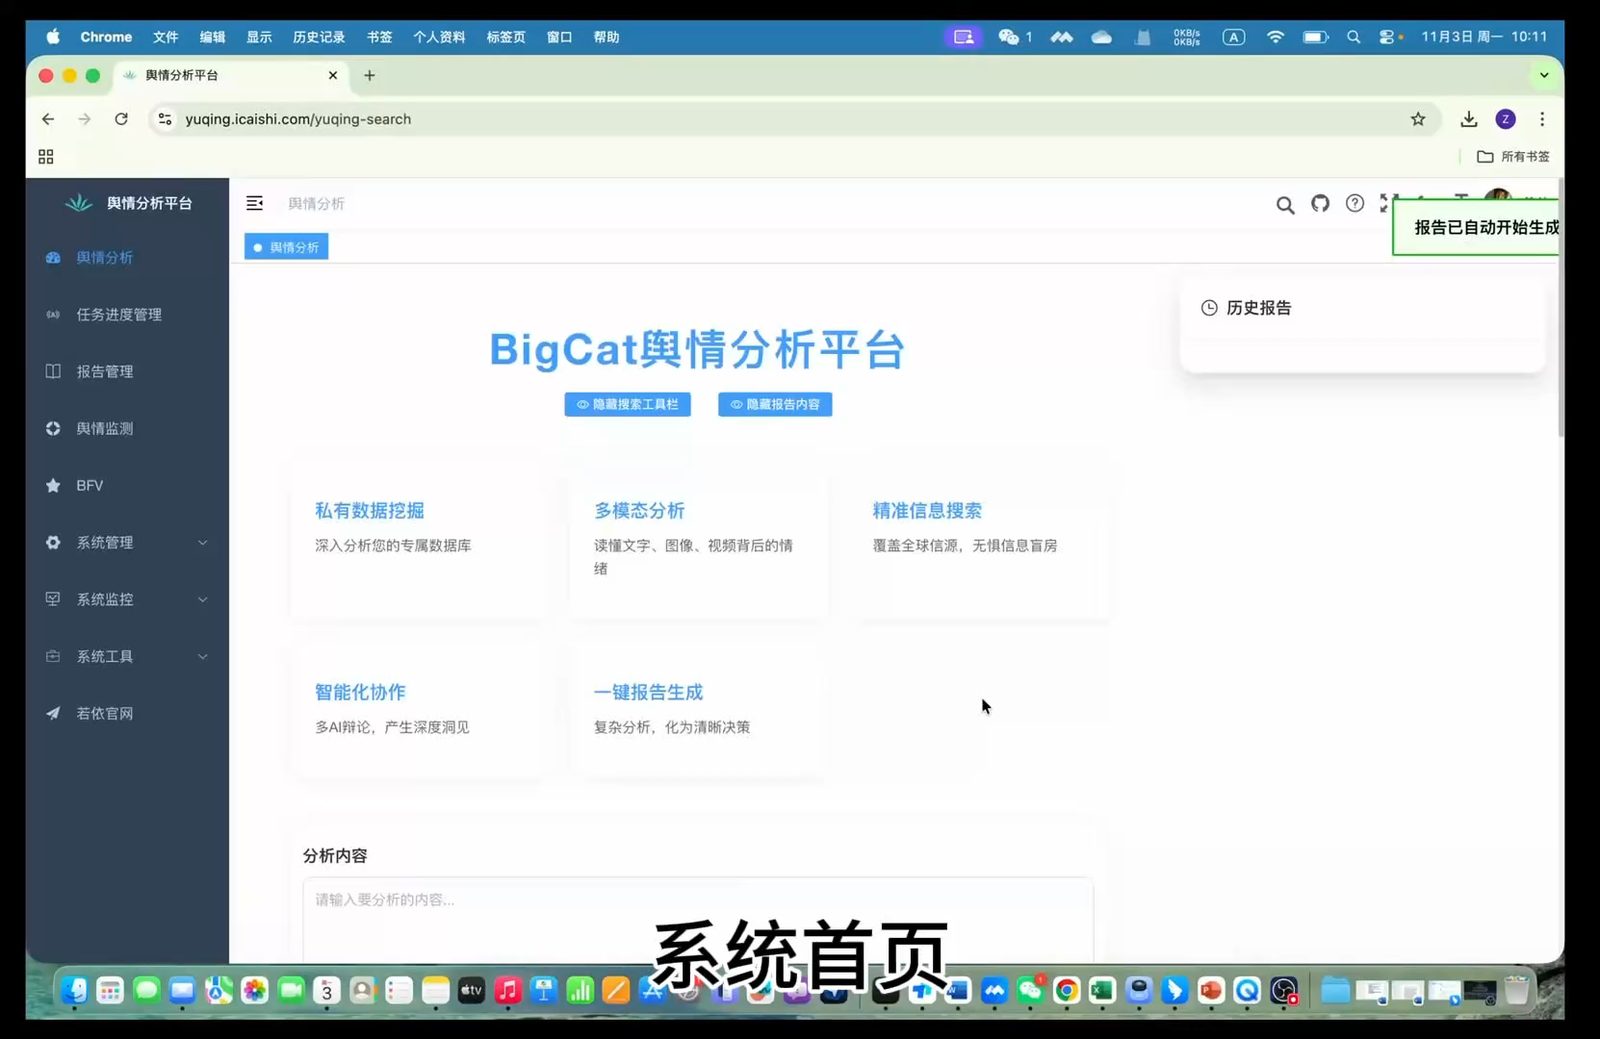This screenshot has height=1039, width=1600.
Task: Open a new browser tab
Action: pyautogui.click(x=369, y=75)
